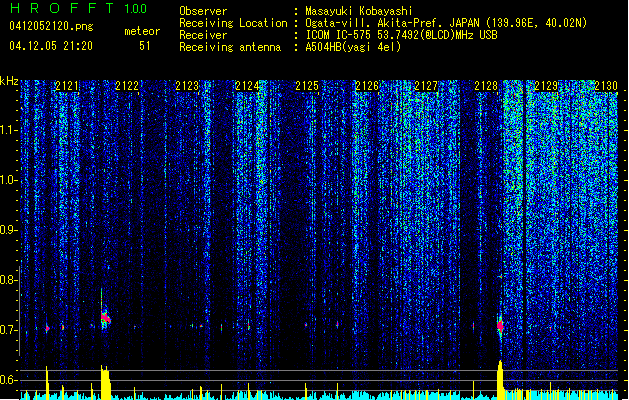Click the 0.9 kHz axis label
This screenshot has height=400, width=629.
point(8,230)
